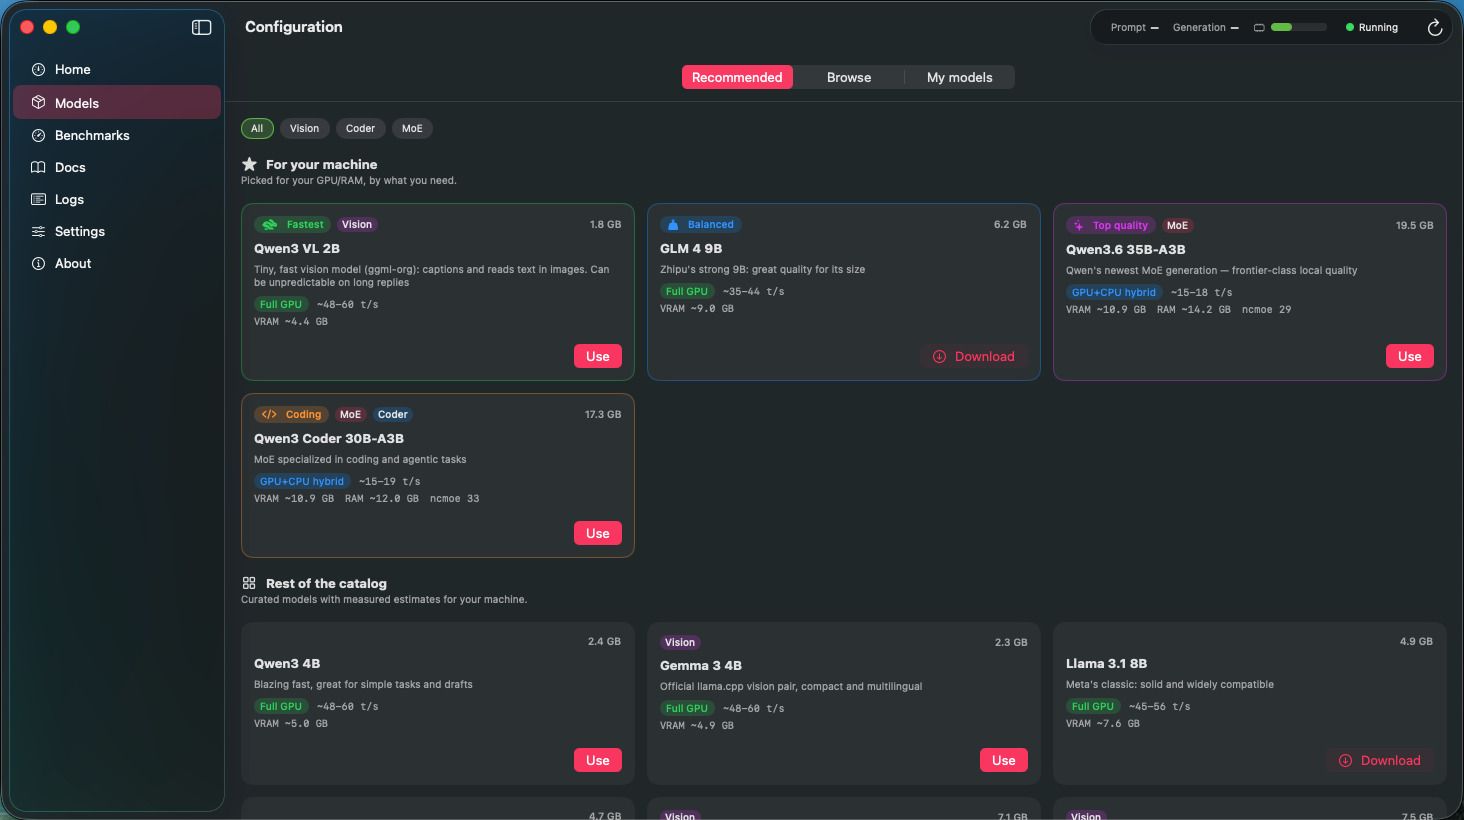Click the Vision tag on Qwen3 VL 2B
This screenshot has height=820, width=1464.
[x=357, y=225]
